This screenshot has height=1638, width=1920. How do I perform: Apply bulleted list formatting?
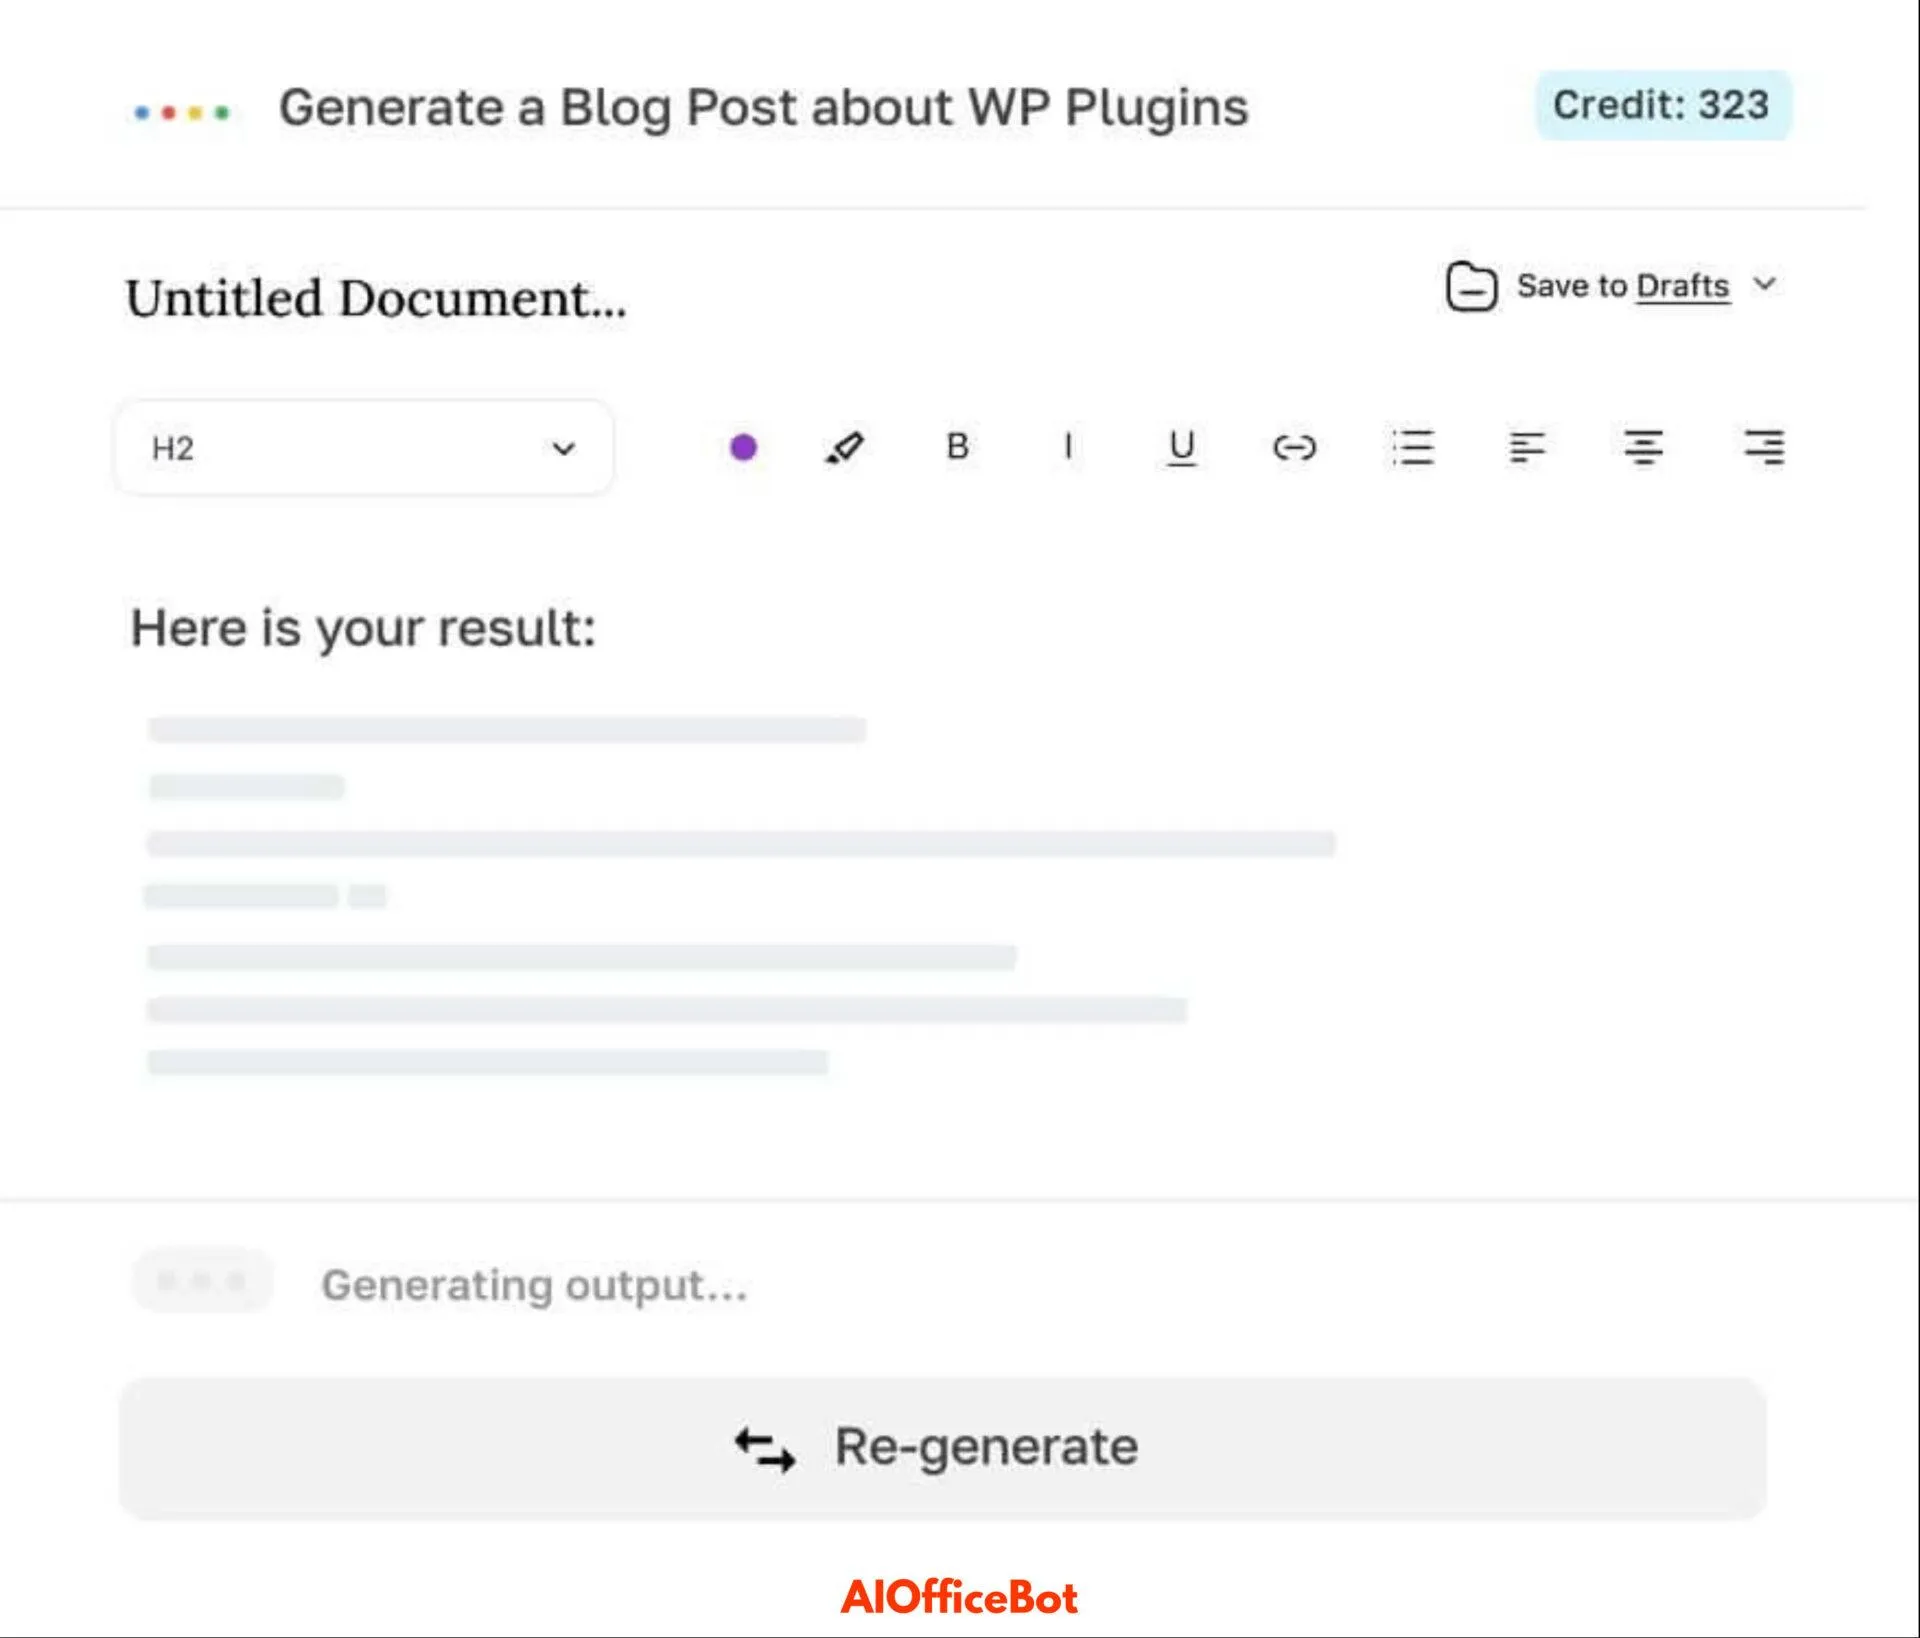pyautogui.click(x=1413, y=447)
